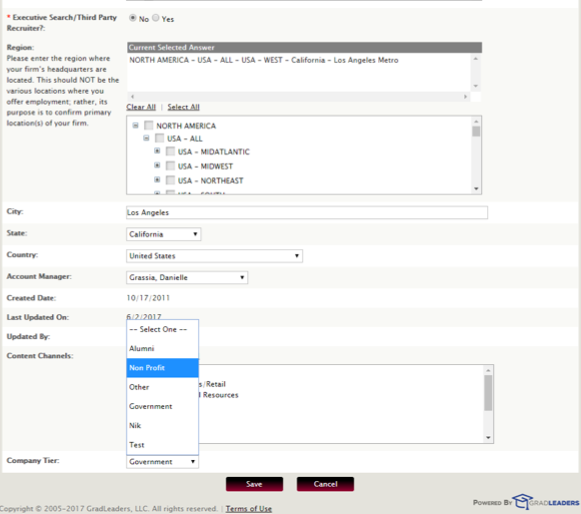The height and width of the screenshot is (514, 581).
Task: Choose Alumni from the dropdown list
Action: pos(162,348)
